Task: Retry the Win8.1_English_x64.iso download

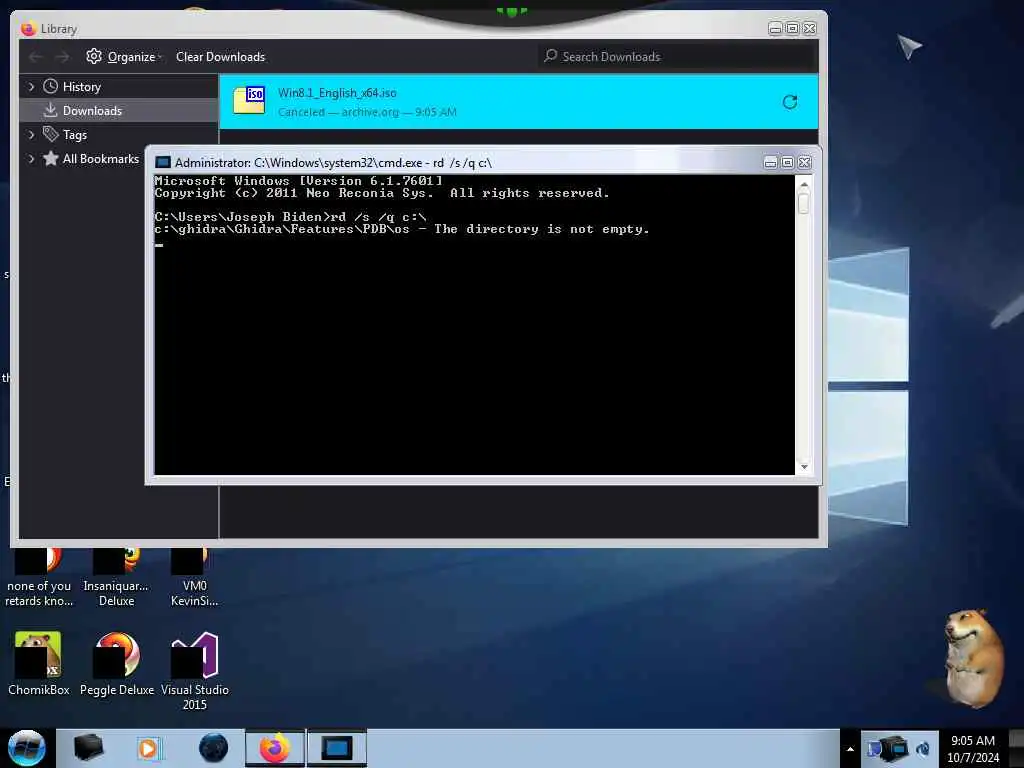Action: click(x=790, y=102)
